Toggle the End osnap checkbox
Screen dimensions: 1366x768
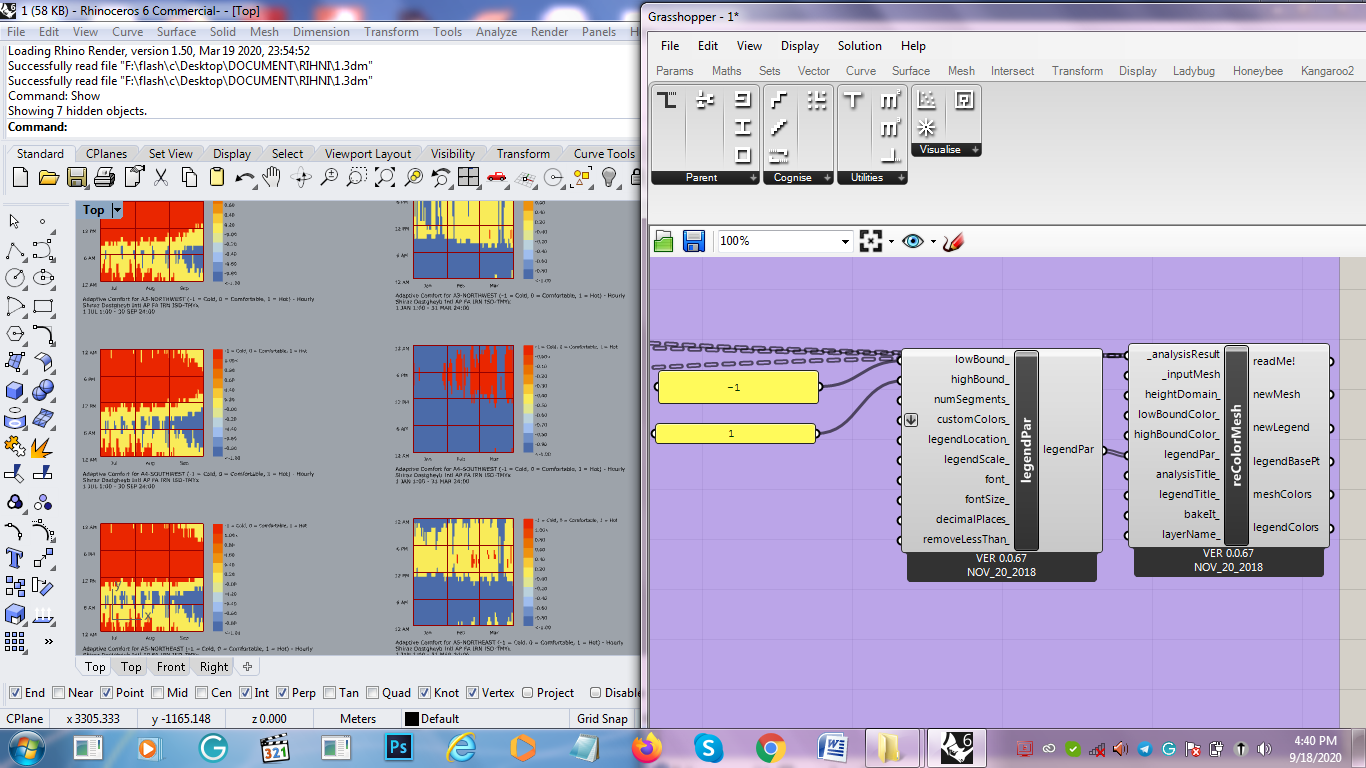click(15, 692)
